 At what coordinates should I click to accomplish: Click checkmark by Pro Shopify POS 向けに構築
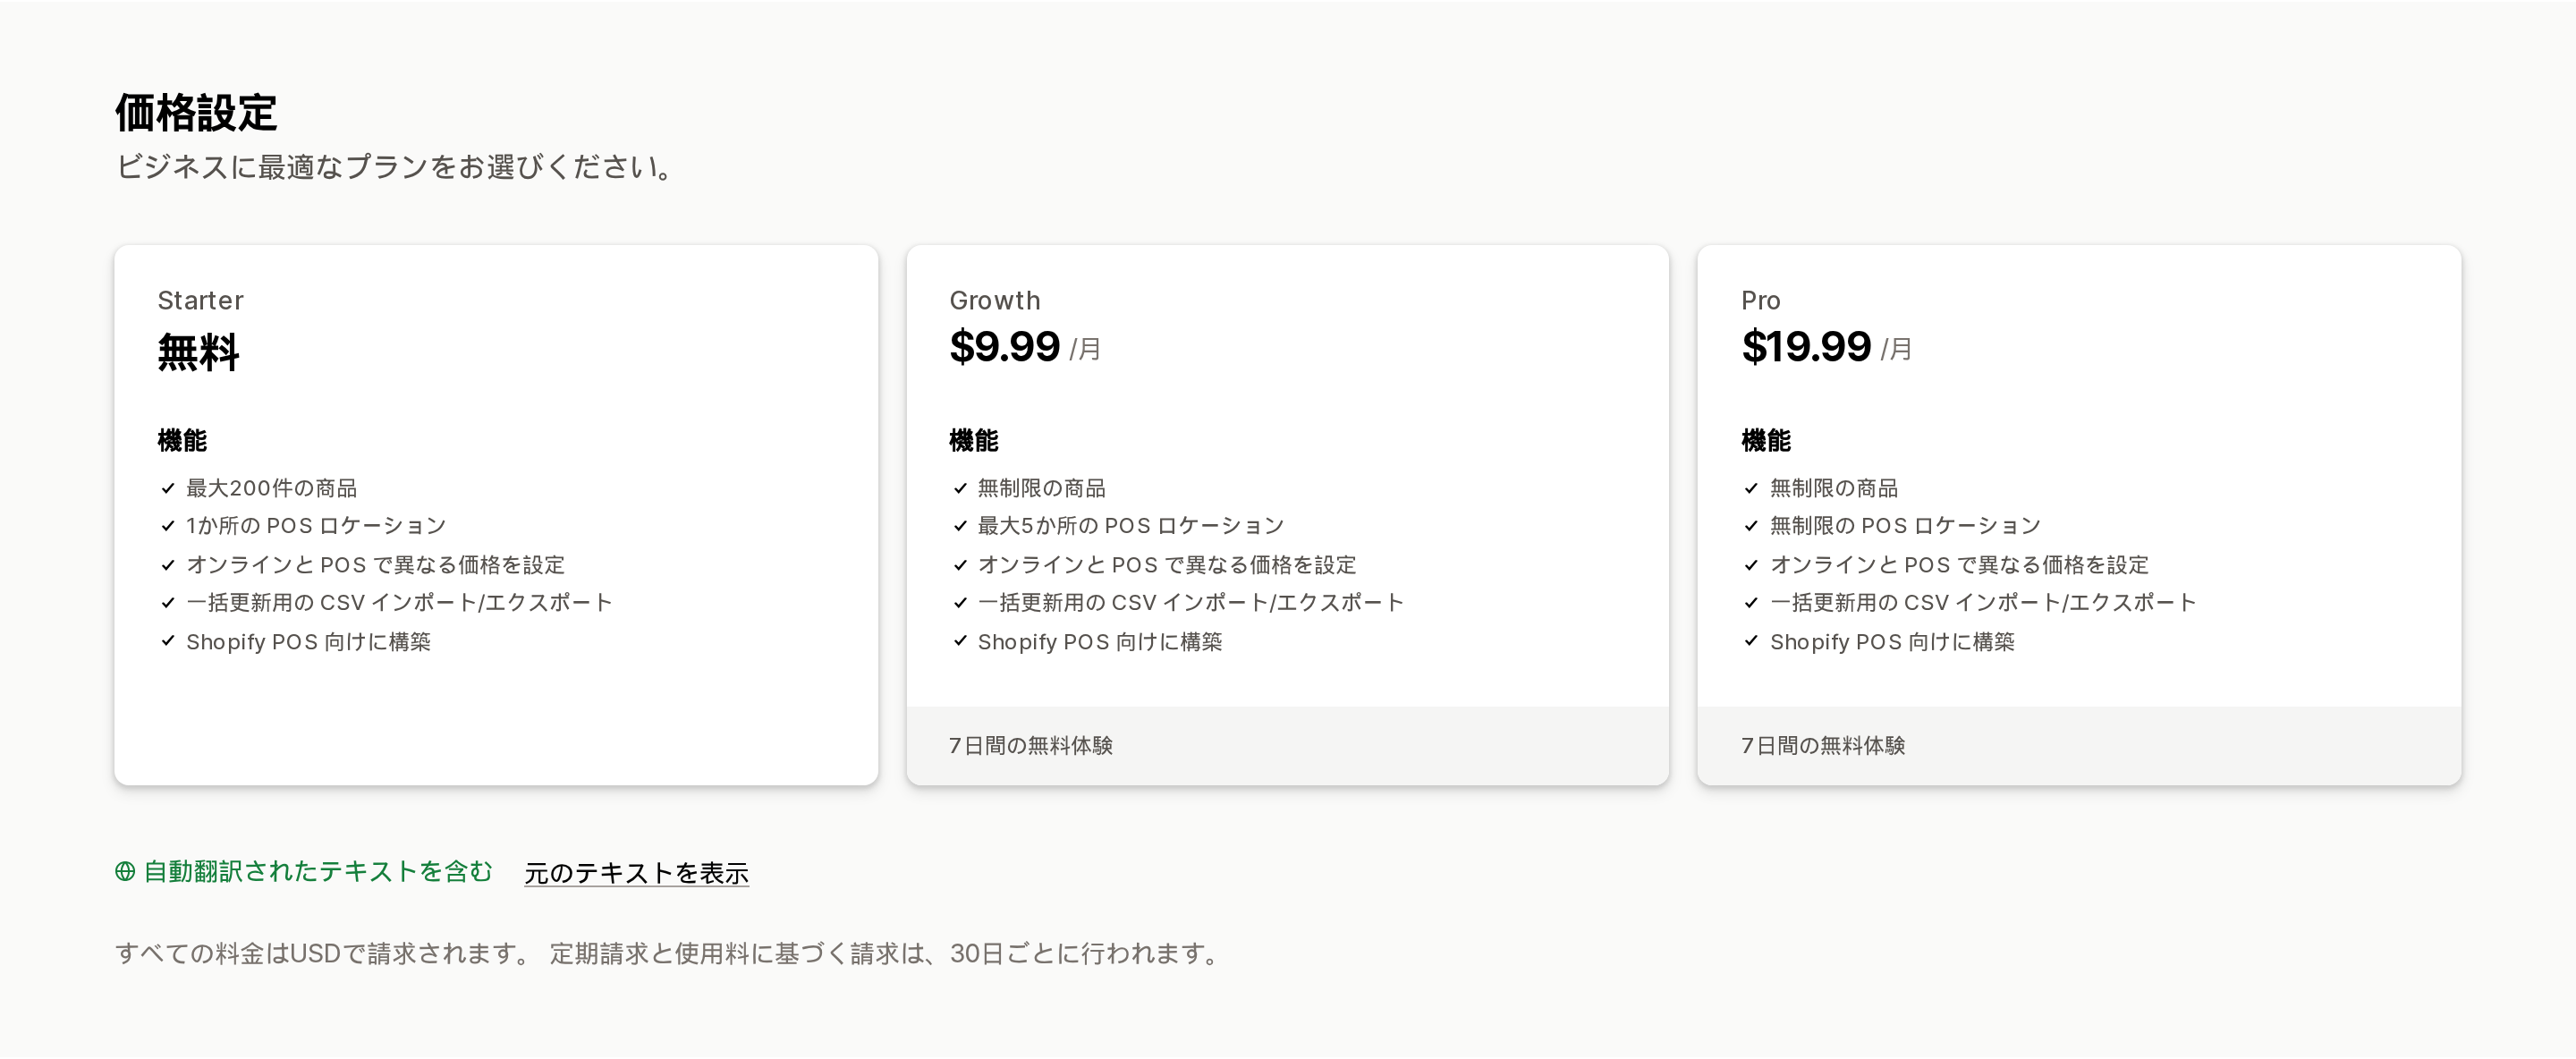click(1751, 642)
